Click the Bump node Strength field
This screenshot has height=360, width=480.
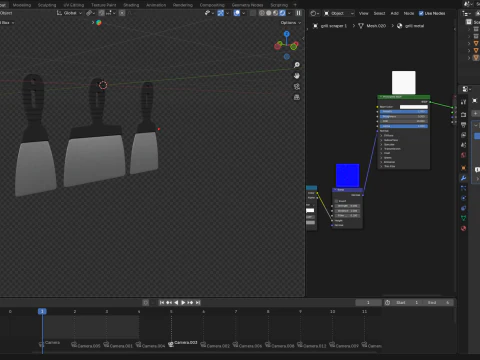click(347, 206)
